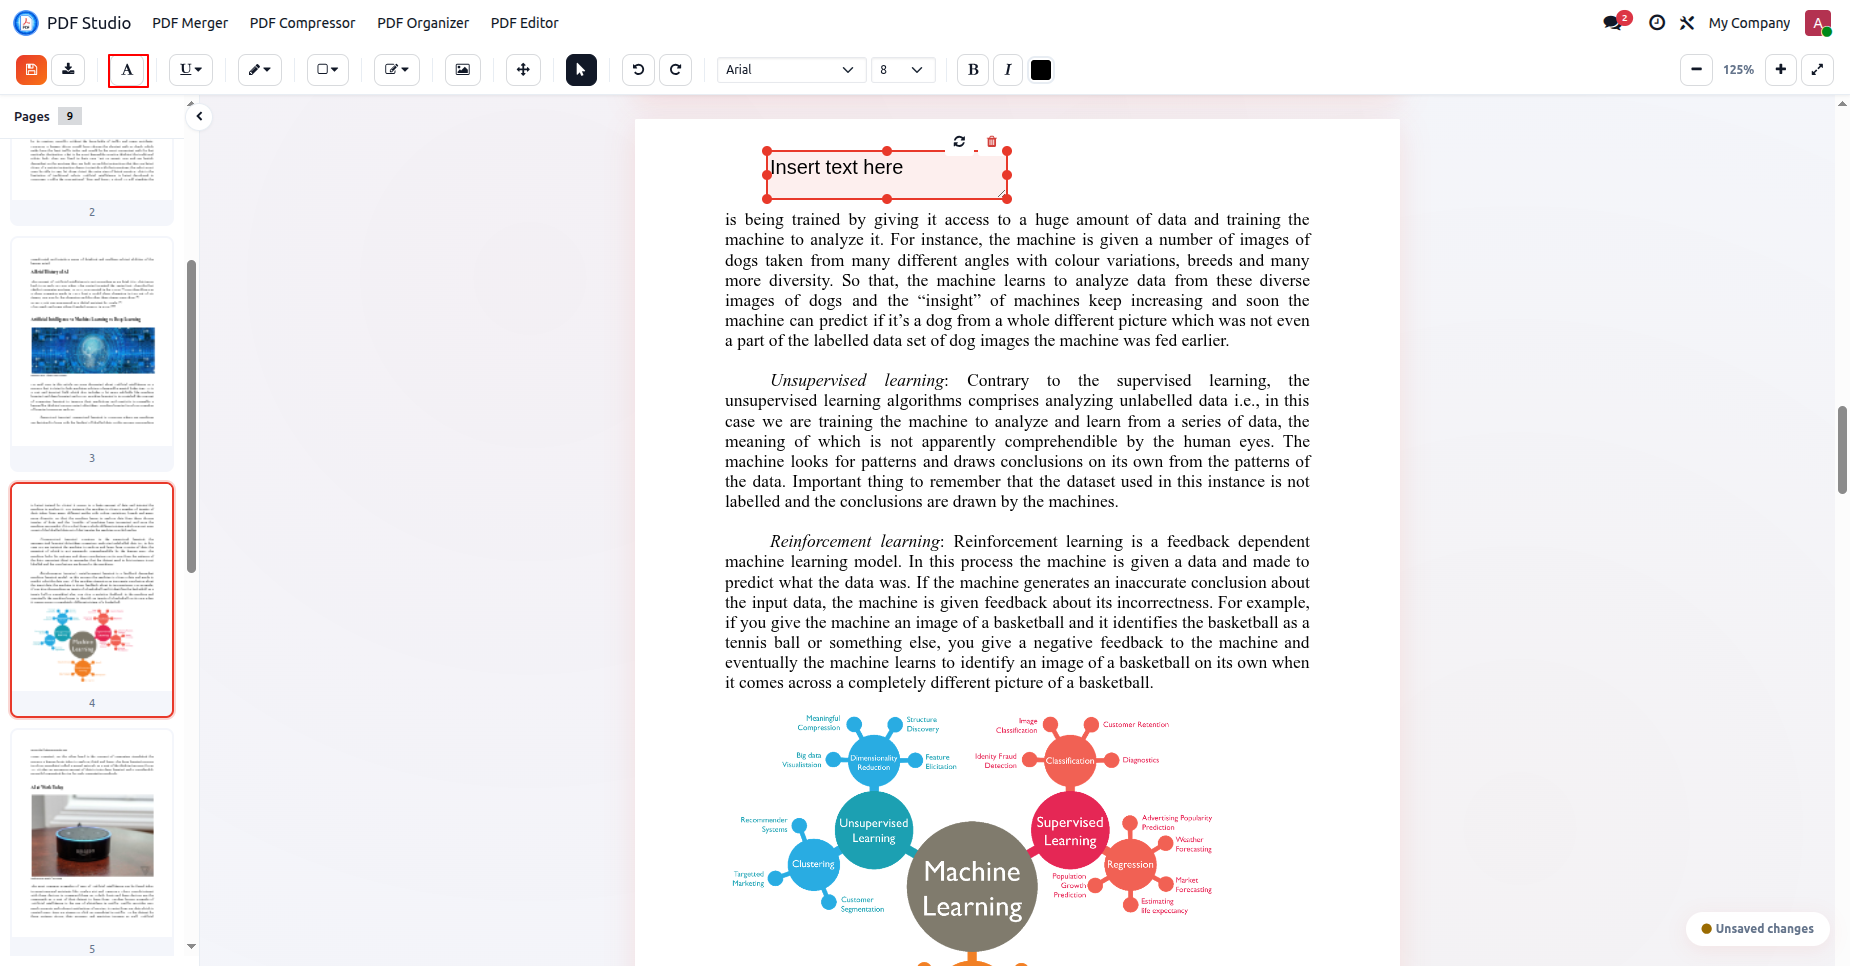Click the orange Save icon
The height and width of the screenshot is (966, 1850).
(31, 70)
